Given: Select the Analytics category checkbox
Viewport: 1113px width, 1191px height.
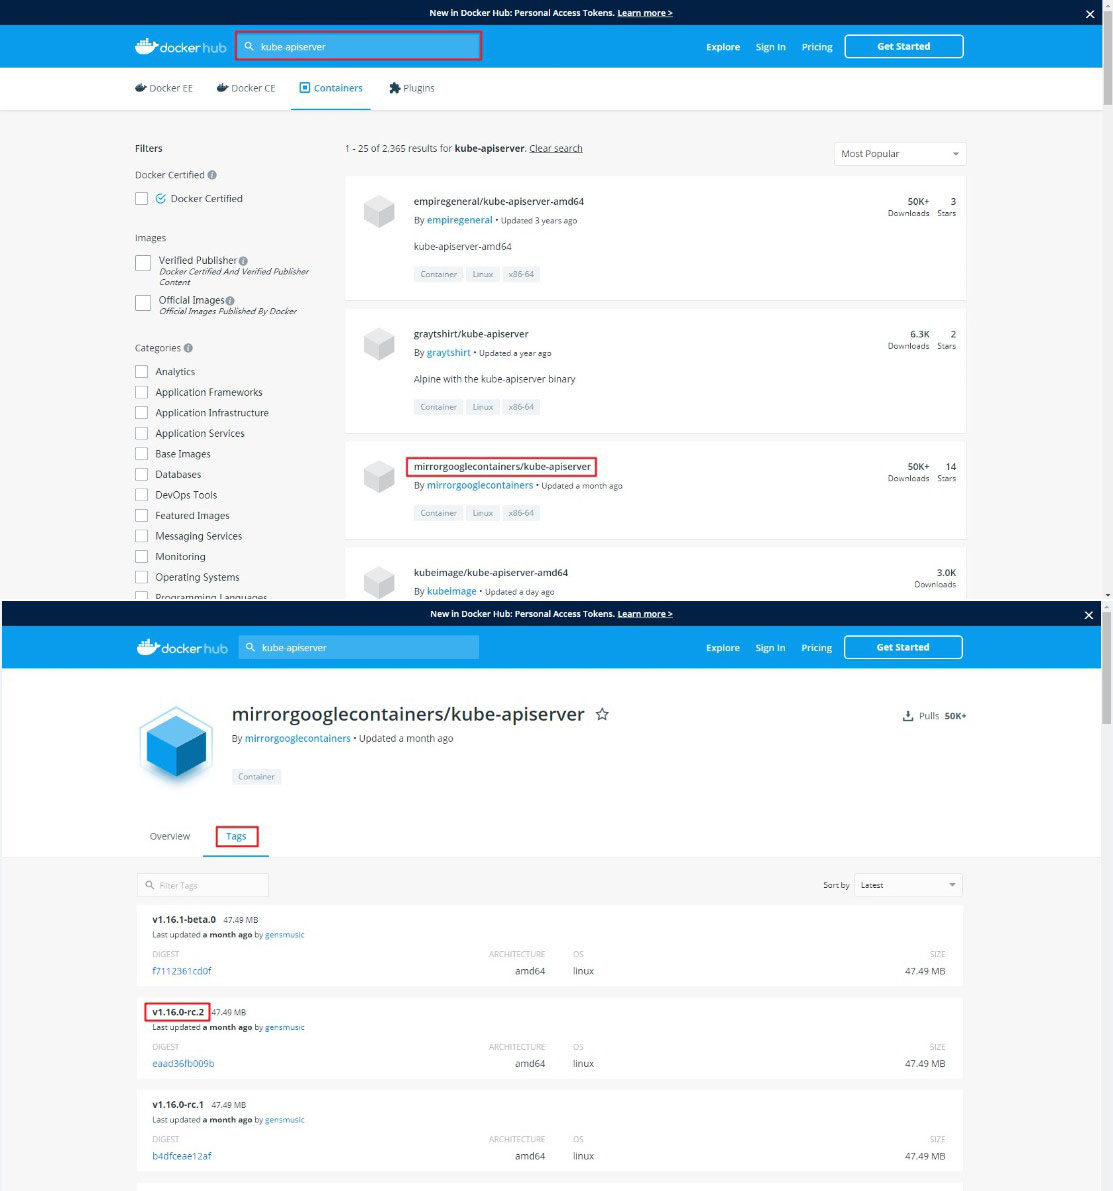Looking at the screenshot, I should 141,371.
